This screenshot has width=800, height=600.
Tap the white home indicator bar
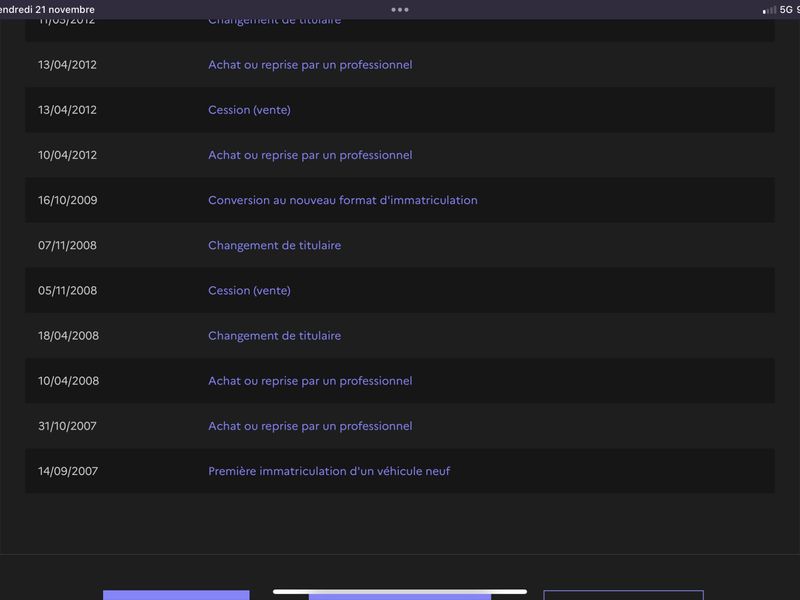click(399, 592)
